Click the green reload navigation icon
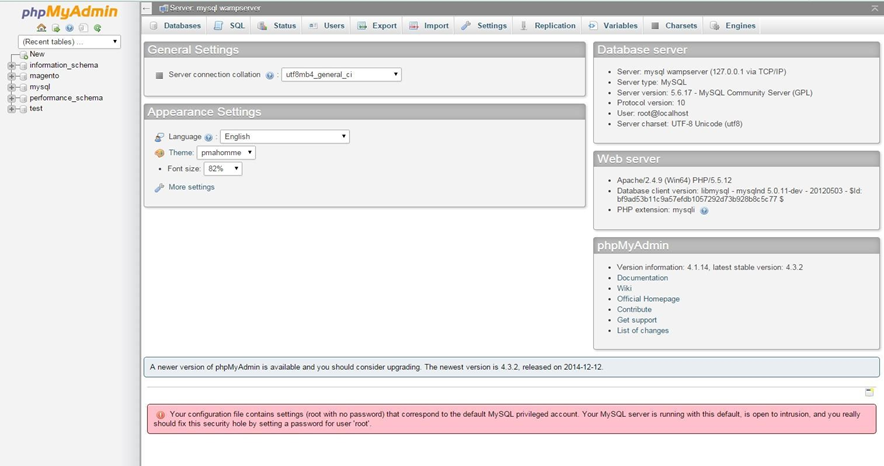The image size is (884, 466). pos(98,28)
